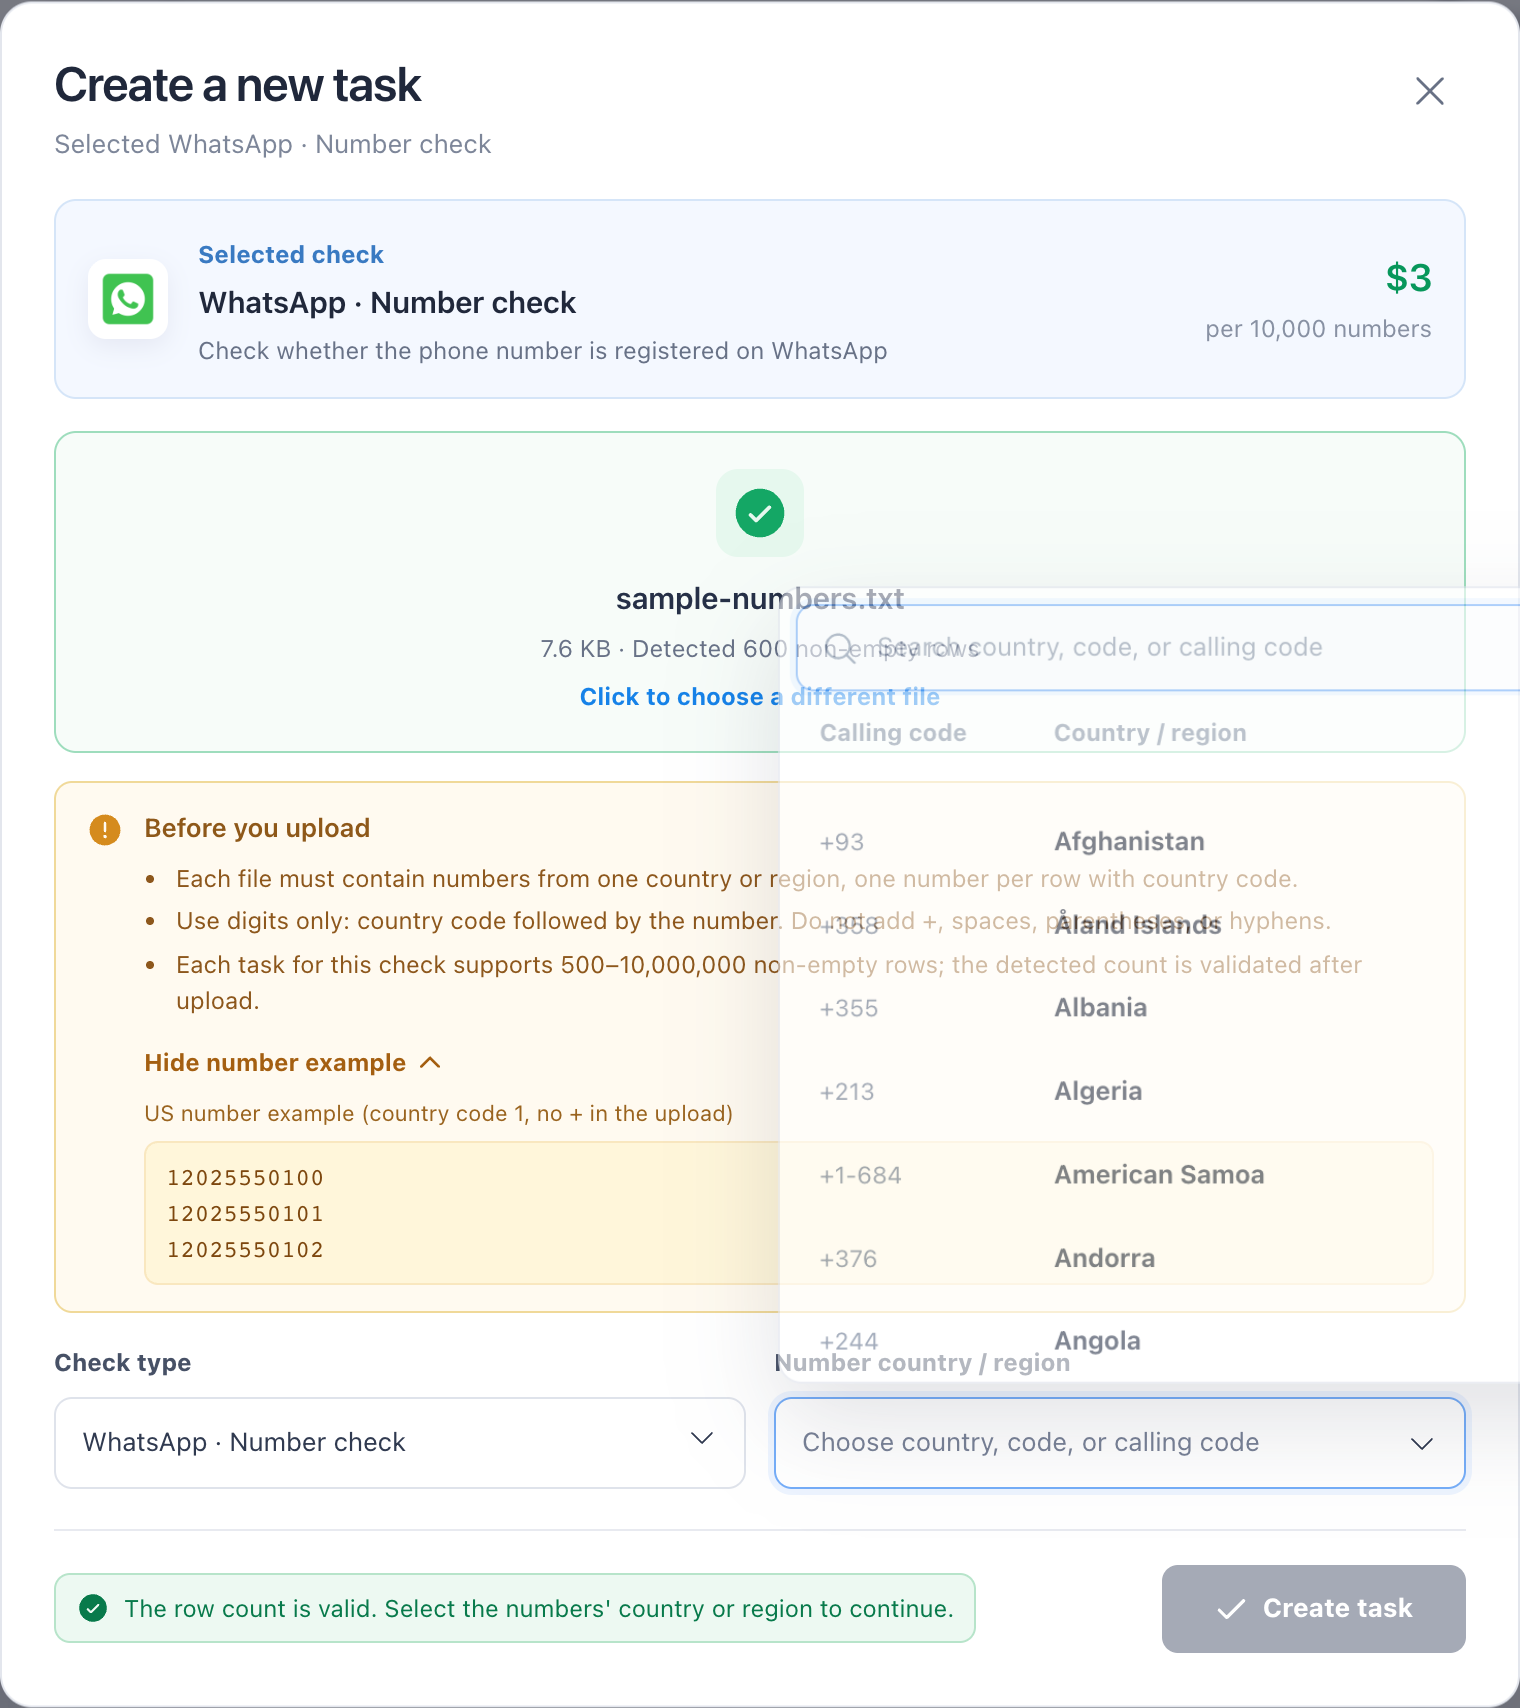
Task: Click the green upload success checkmark icon
Action: (x=760, y=513)
